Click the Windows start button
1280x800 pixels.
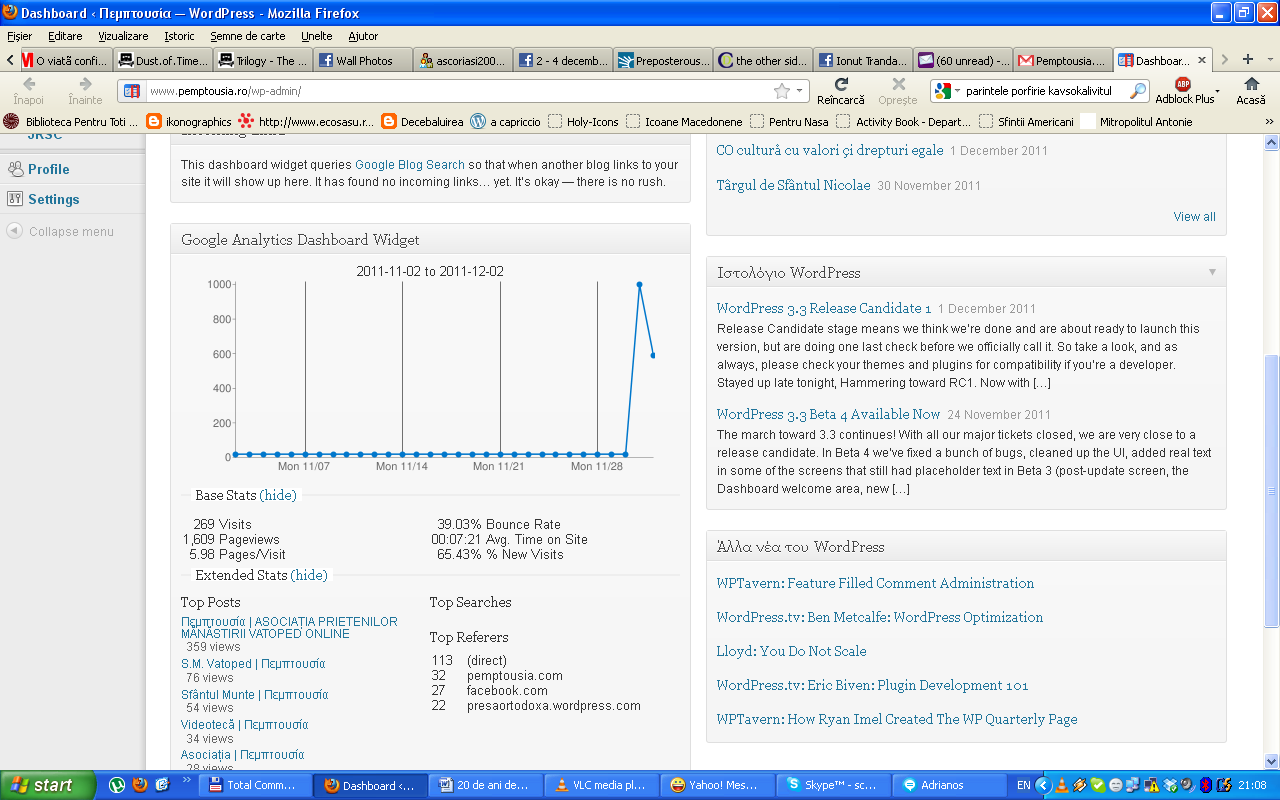(48, 785)
